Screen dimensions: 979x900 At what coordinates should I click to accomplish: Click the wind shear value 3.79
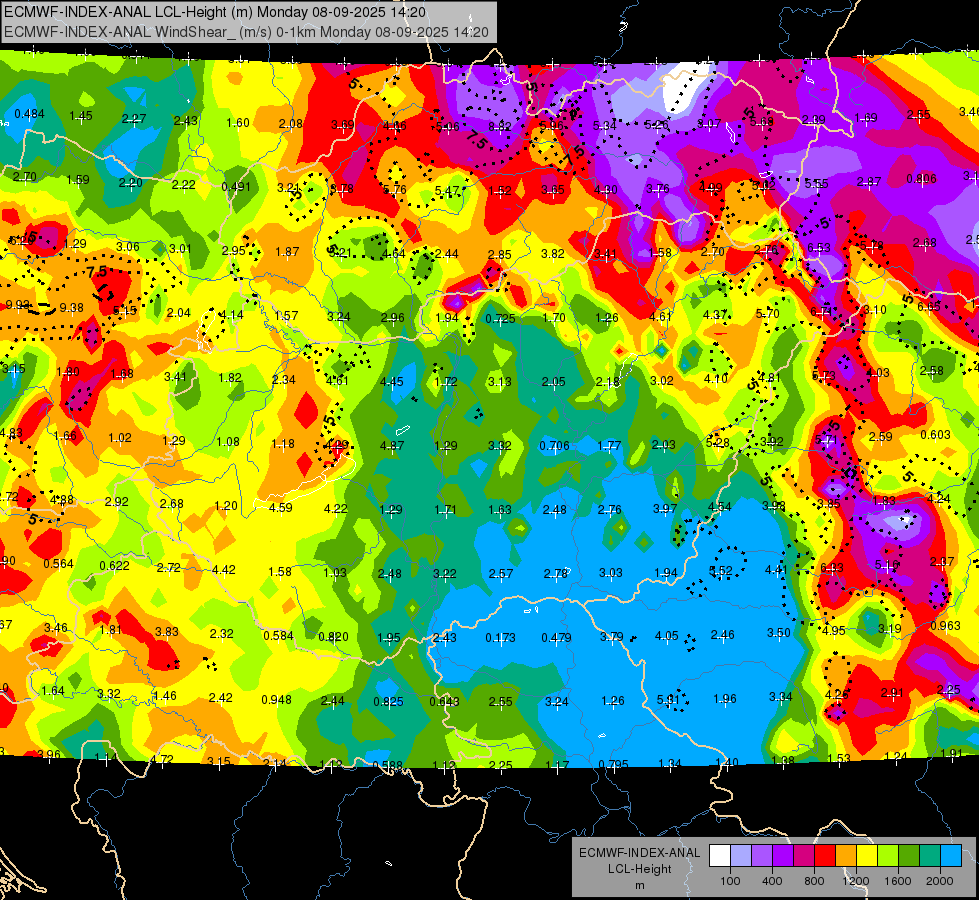click(611, 636)
